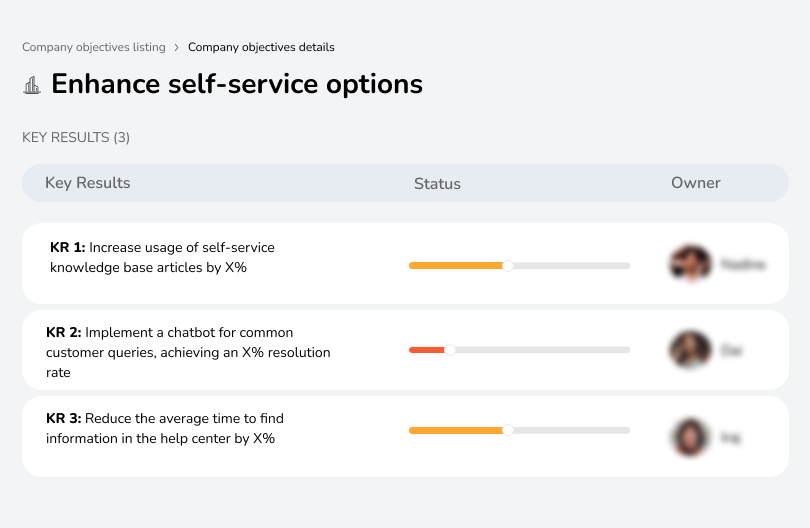Click the owner name next to the KR 3 avatar
Image resolution: width=810 pixels, height=528 pixels.
[x=730, y=437]
